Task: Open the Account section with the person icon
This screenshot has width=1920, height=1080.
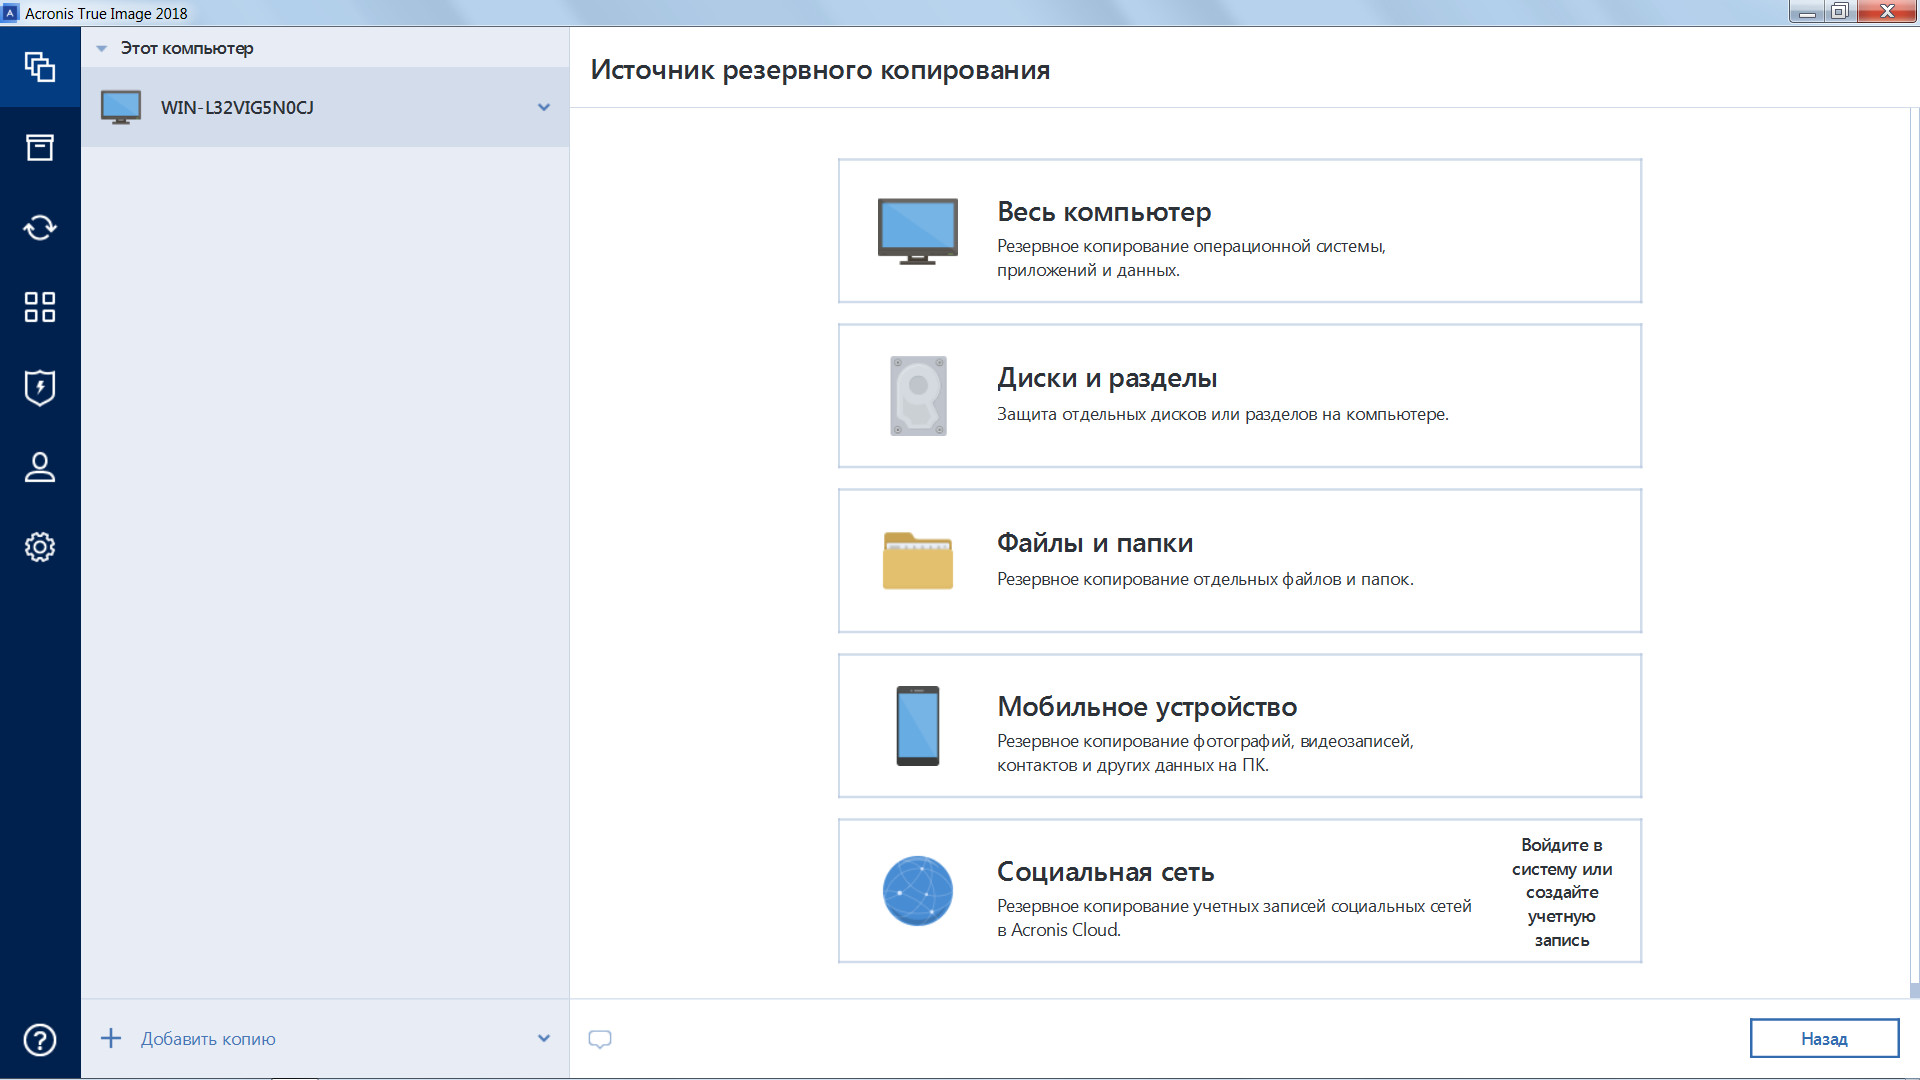Action: click(x=40, y=467)
